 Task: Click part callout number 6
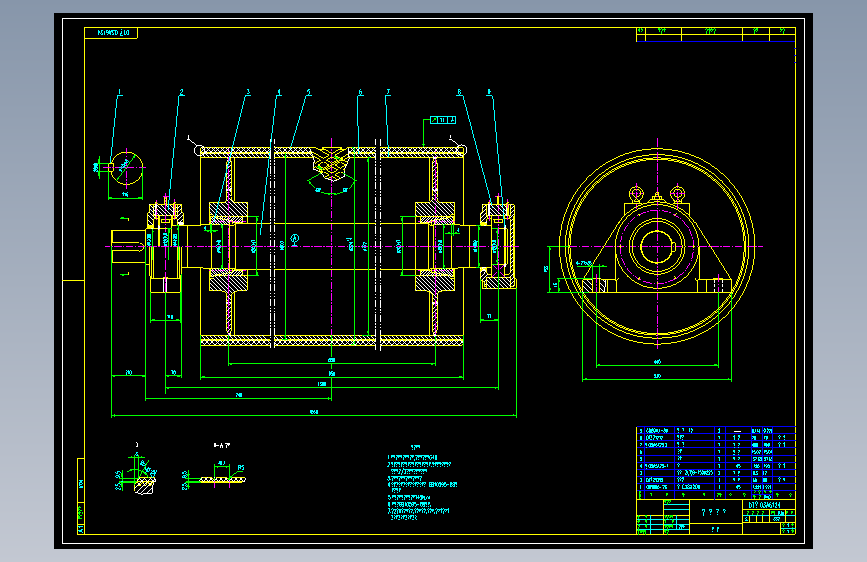pos(360,92)
